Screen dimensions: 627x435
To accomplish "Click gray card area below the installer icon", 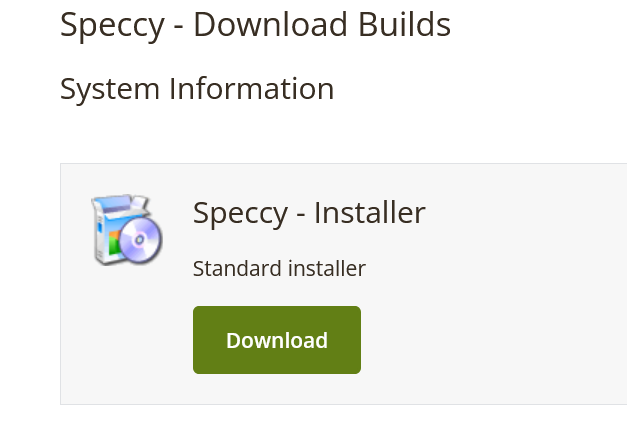I will point(125,340).
